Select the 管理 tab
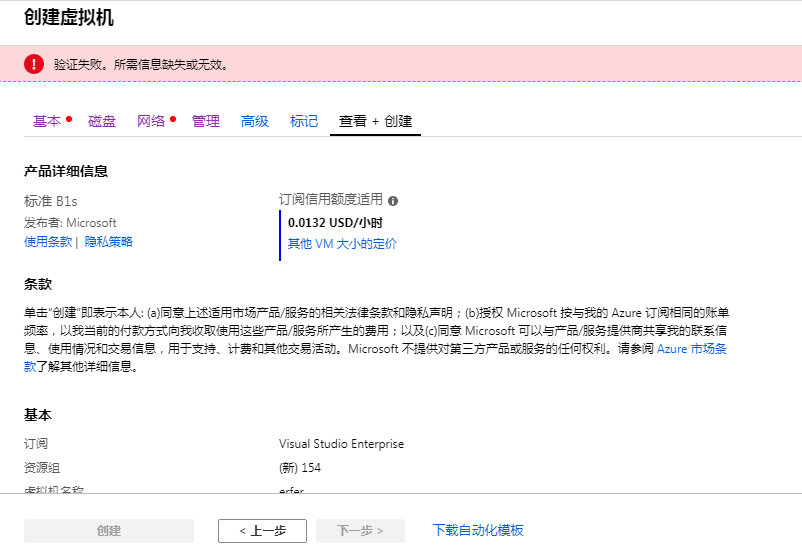The image size is (802, 555). pyautogui.click(x=206, y=121)
